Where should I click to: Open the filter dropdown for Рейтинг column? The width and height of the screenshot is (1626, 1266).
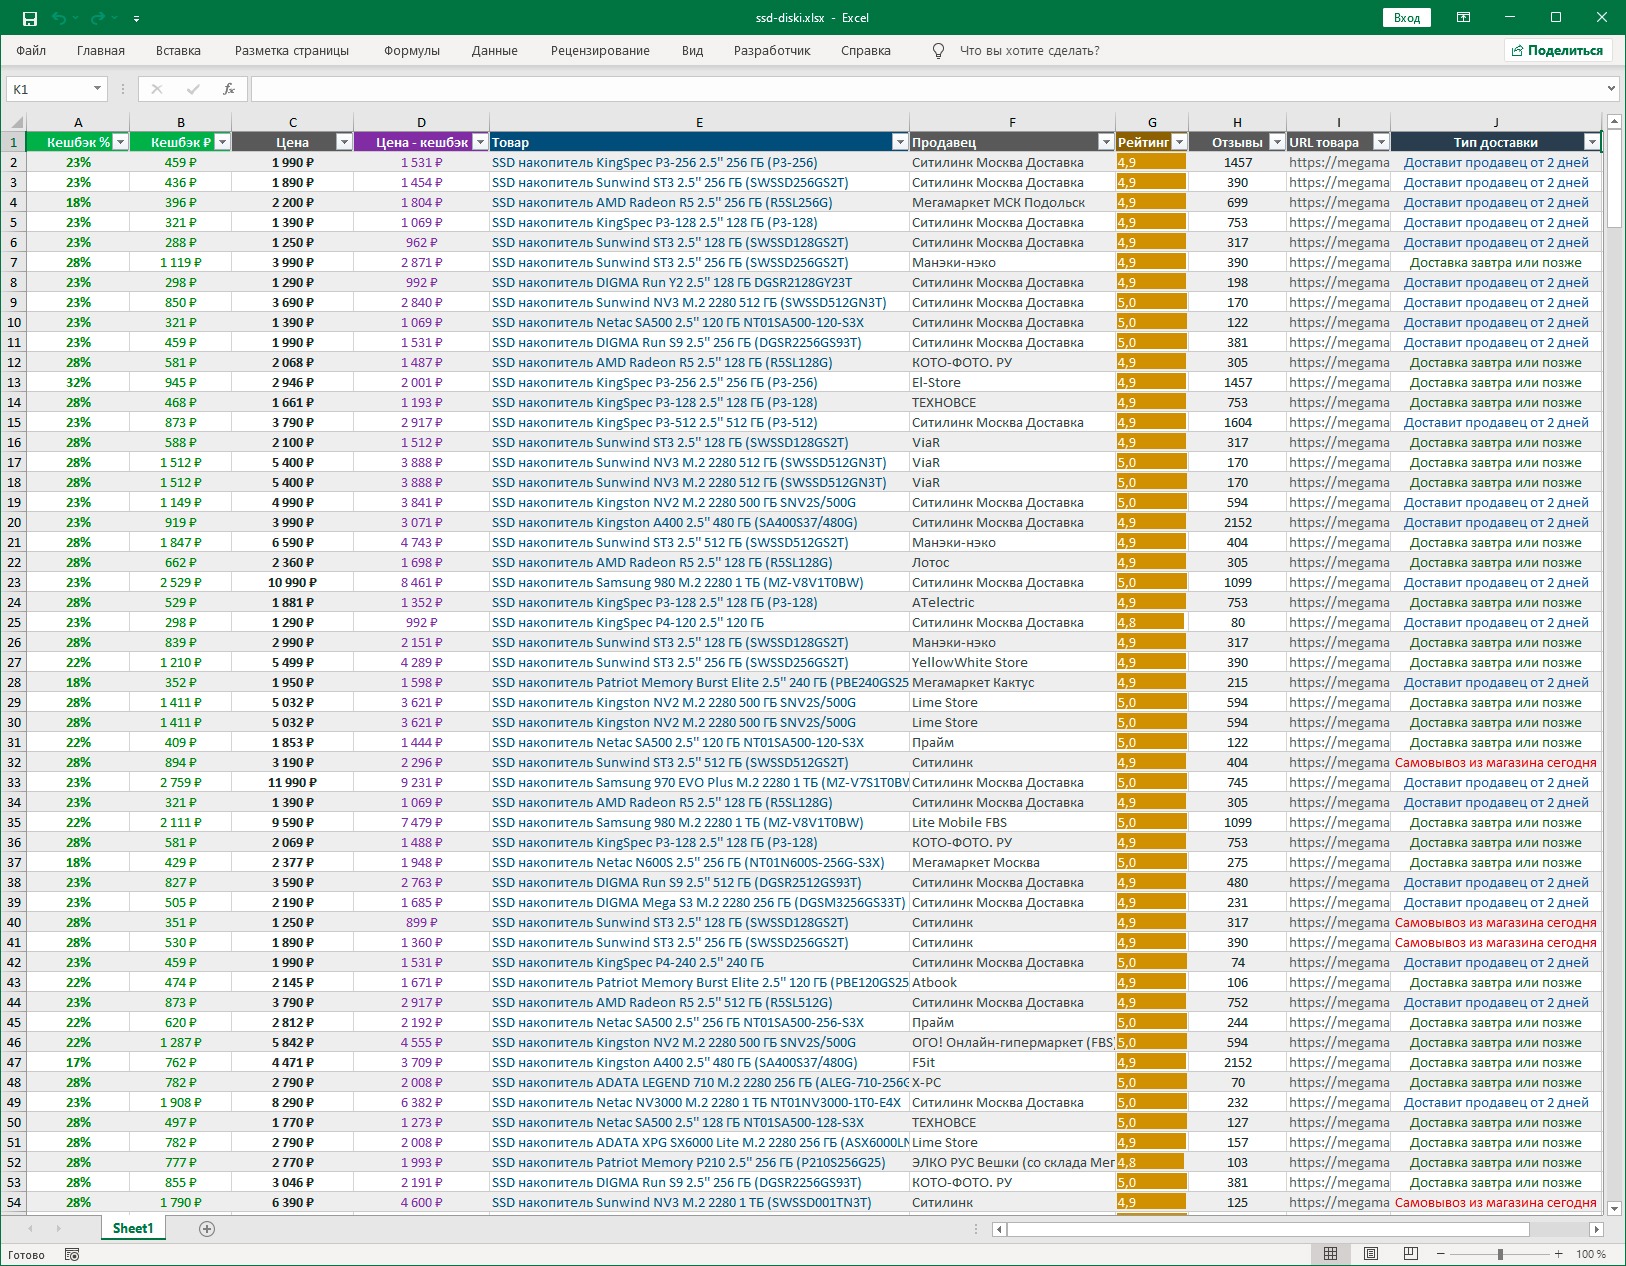1179,142
